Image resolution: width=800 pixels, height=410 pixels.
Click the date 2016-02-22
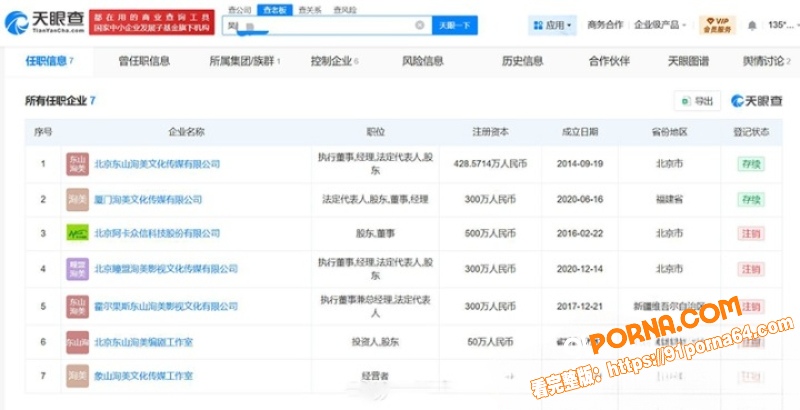(580, 234)
